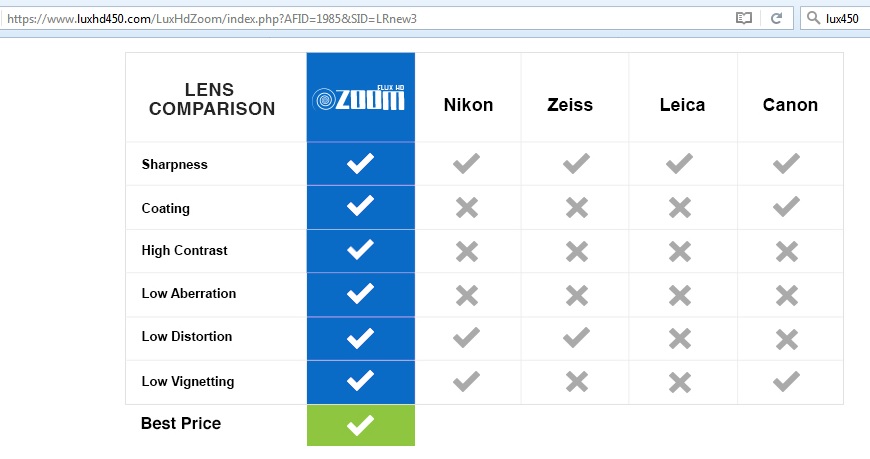The width and height of the screenshot is (870, 459).
Task: Click the Zeiss Coating cross mark
Action: point(576,208)
